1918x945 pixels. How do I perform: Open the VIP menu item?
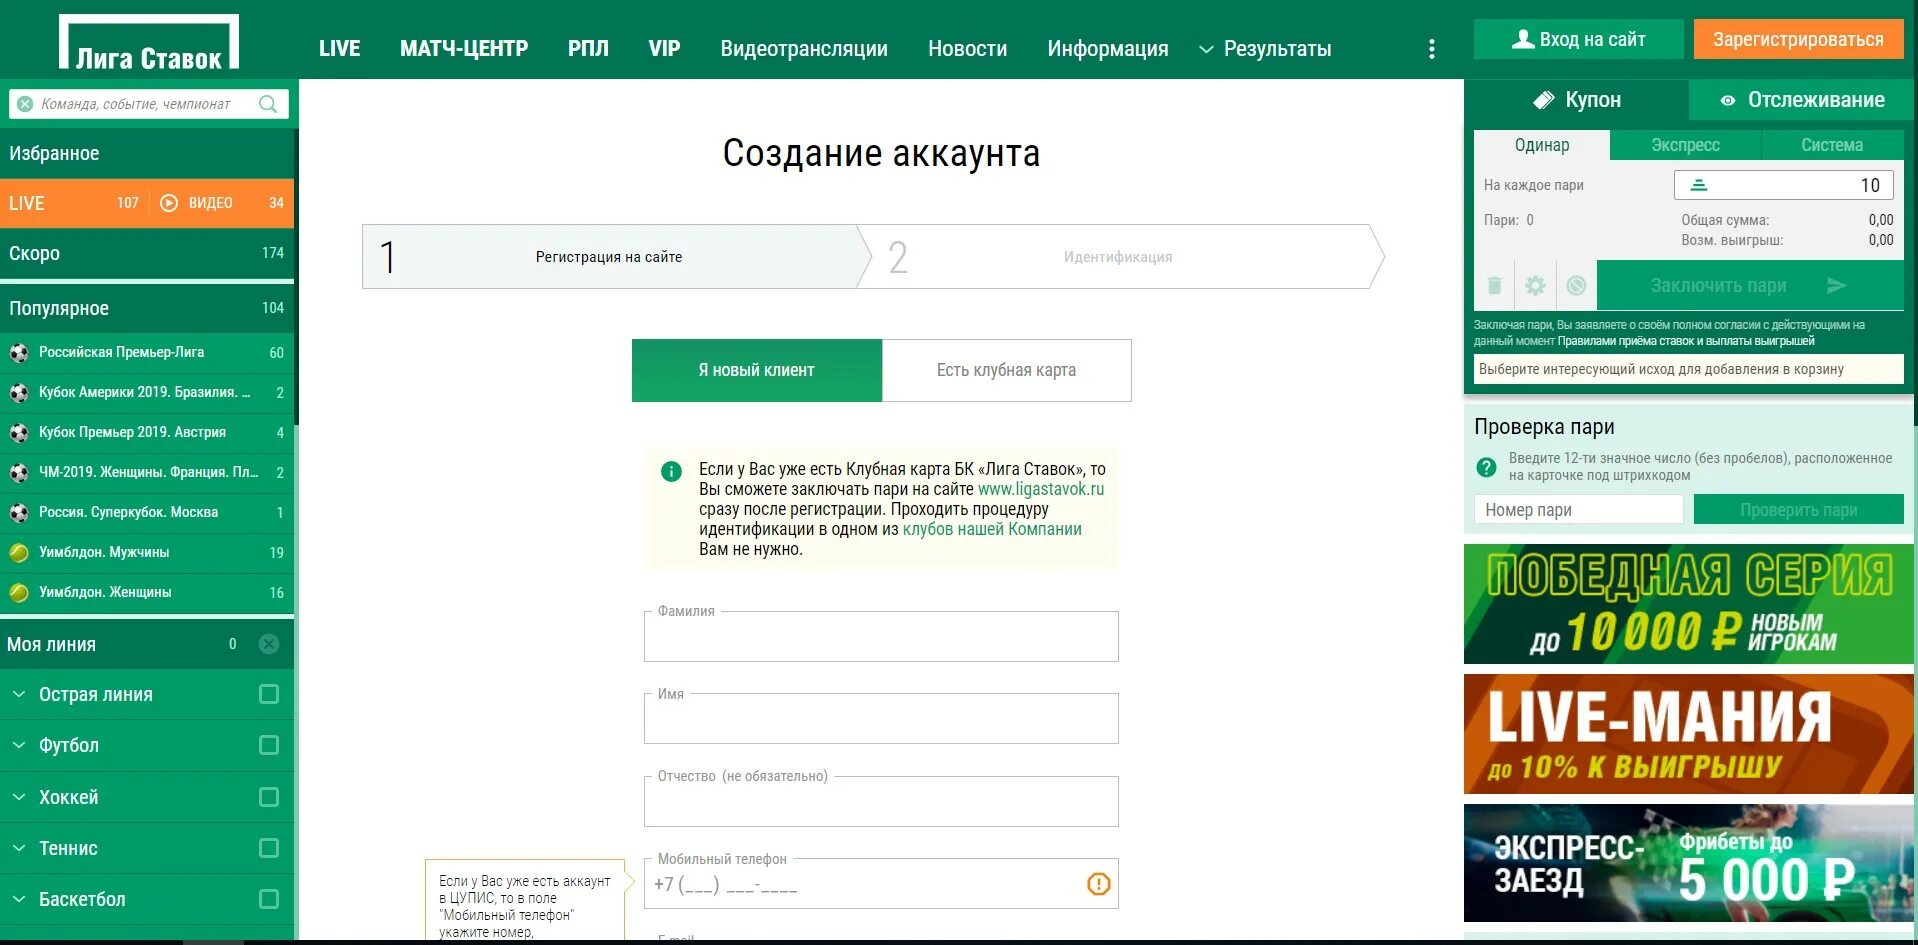664,49
